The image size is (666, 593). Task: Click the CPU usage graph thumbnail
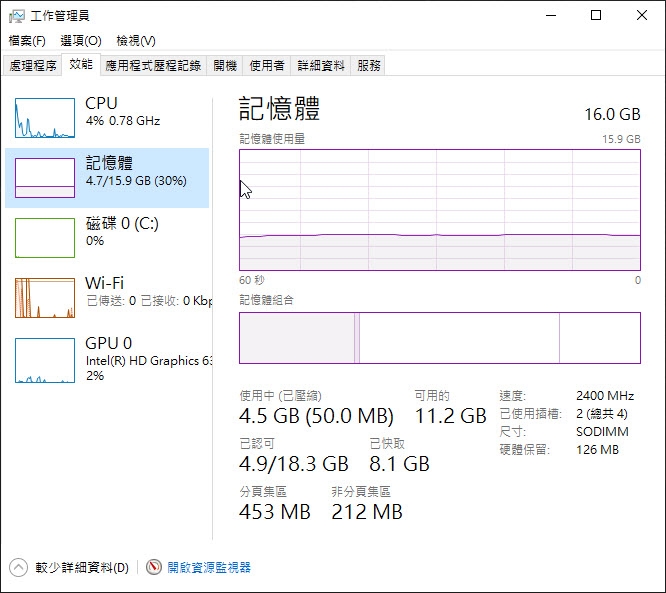tap(45, 118)
